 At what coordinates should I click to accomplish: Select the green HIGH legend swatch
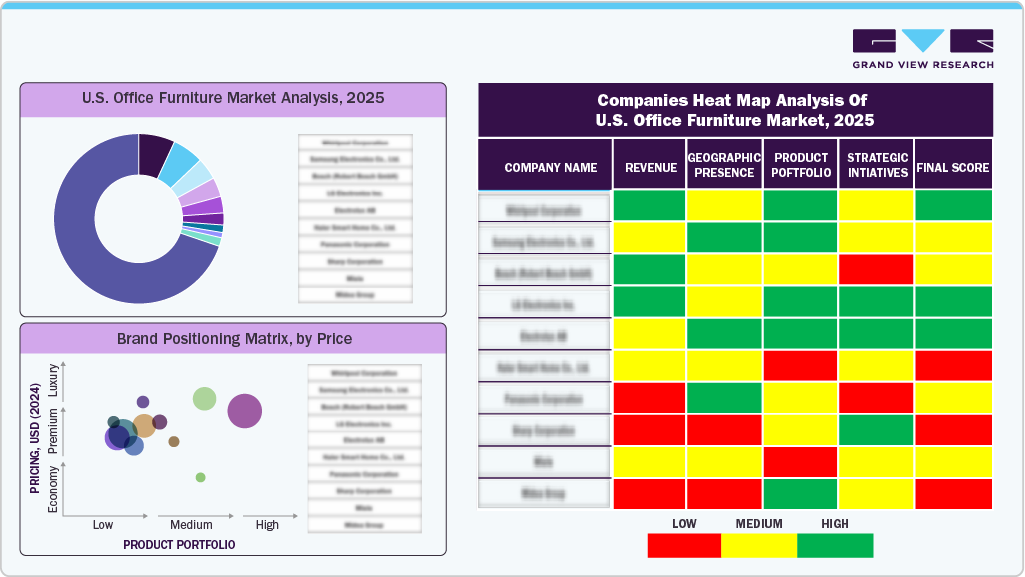[x=835, y=545]
